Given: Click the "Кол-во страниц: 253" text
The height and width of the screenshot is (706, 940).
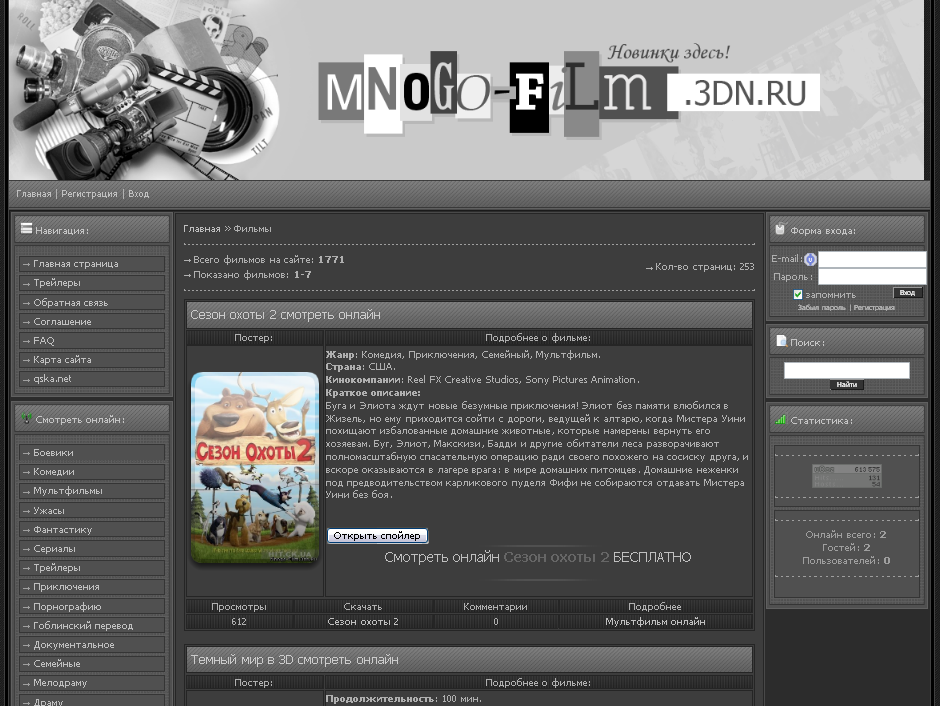Looking at the screenshot, I should pyautogui.click(x=704, y=267).
